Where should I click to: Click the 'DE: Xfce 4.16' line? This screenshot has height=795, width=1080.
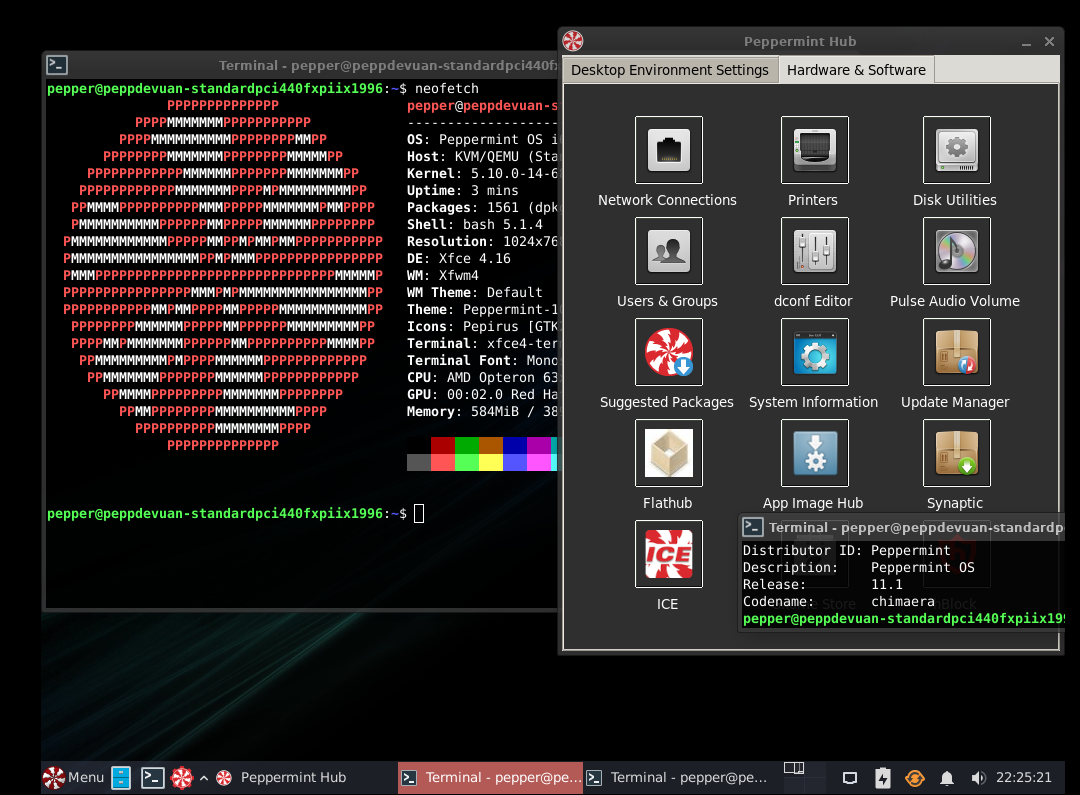click(459, 258)
